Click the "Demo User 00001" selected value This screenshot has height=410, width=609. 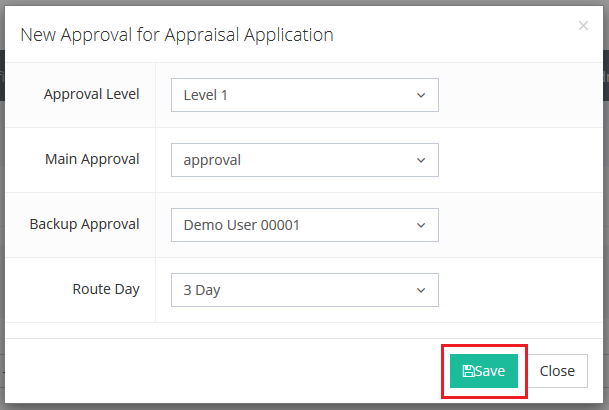pyautogui.click(x=241, y=226)
